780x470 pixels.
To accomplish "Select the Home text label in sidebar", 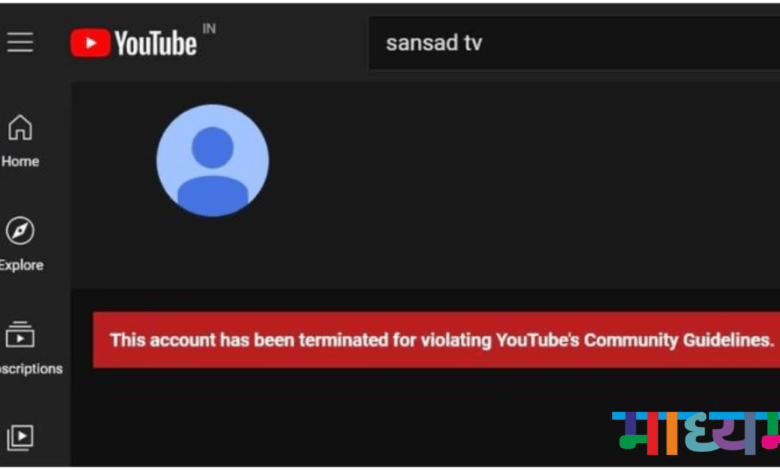I will click(x=20, y=162).
